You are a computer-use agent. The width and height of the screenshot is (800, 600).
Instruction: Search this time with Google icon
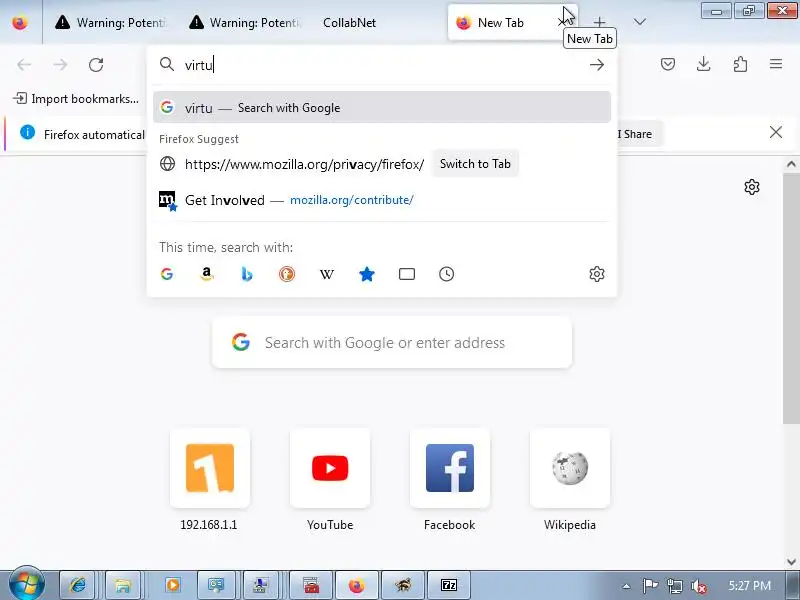point(167,274)
